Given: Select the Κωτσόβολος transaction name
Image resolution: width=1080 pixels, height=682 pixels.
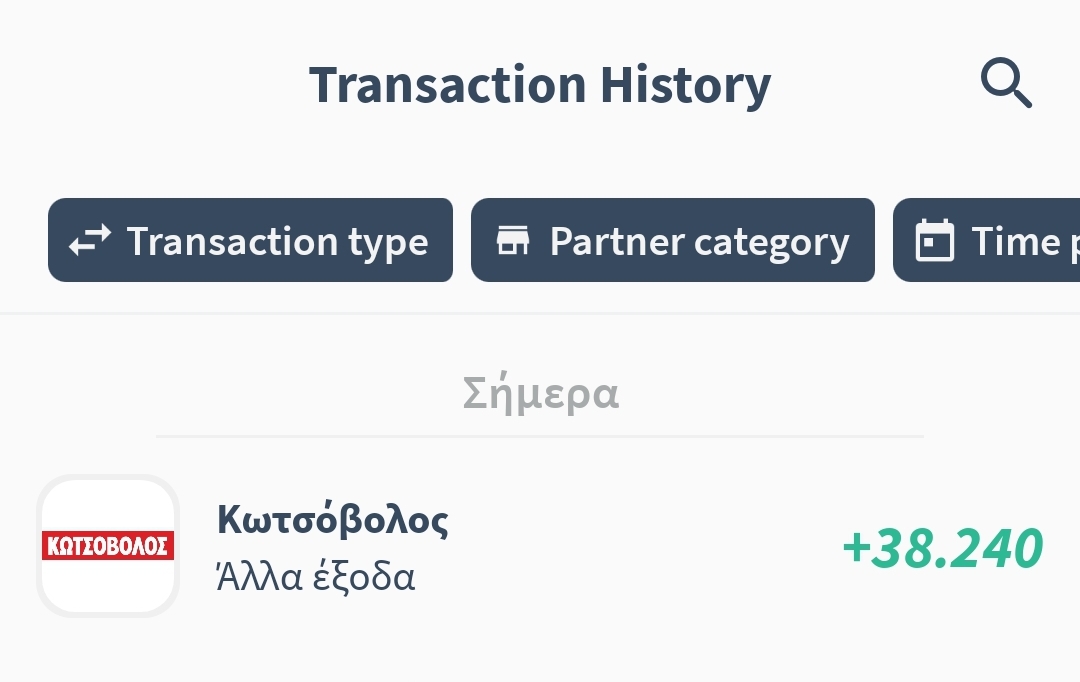Looking at the screenshot, I should (x=333, y=520).
